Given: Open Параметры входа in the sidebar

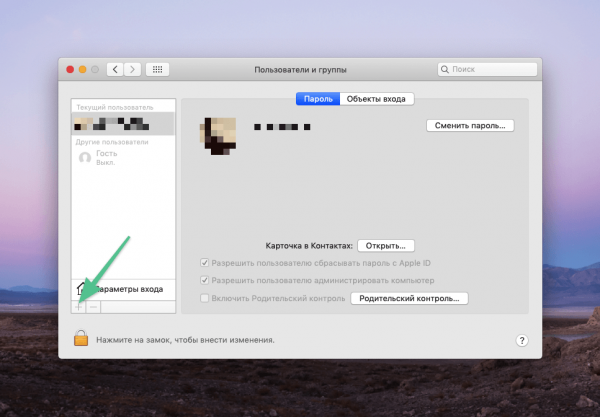Looking at the screenshot, I should (x=123, y=289).
